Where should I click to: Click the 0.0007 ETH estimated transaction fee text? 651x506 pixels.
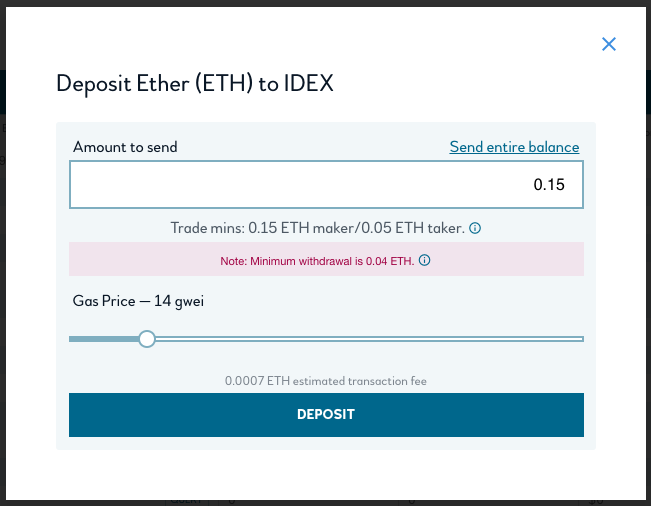(326, 381)
